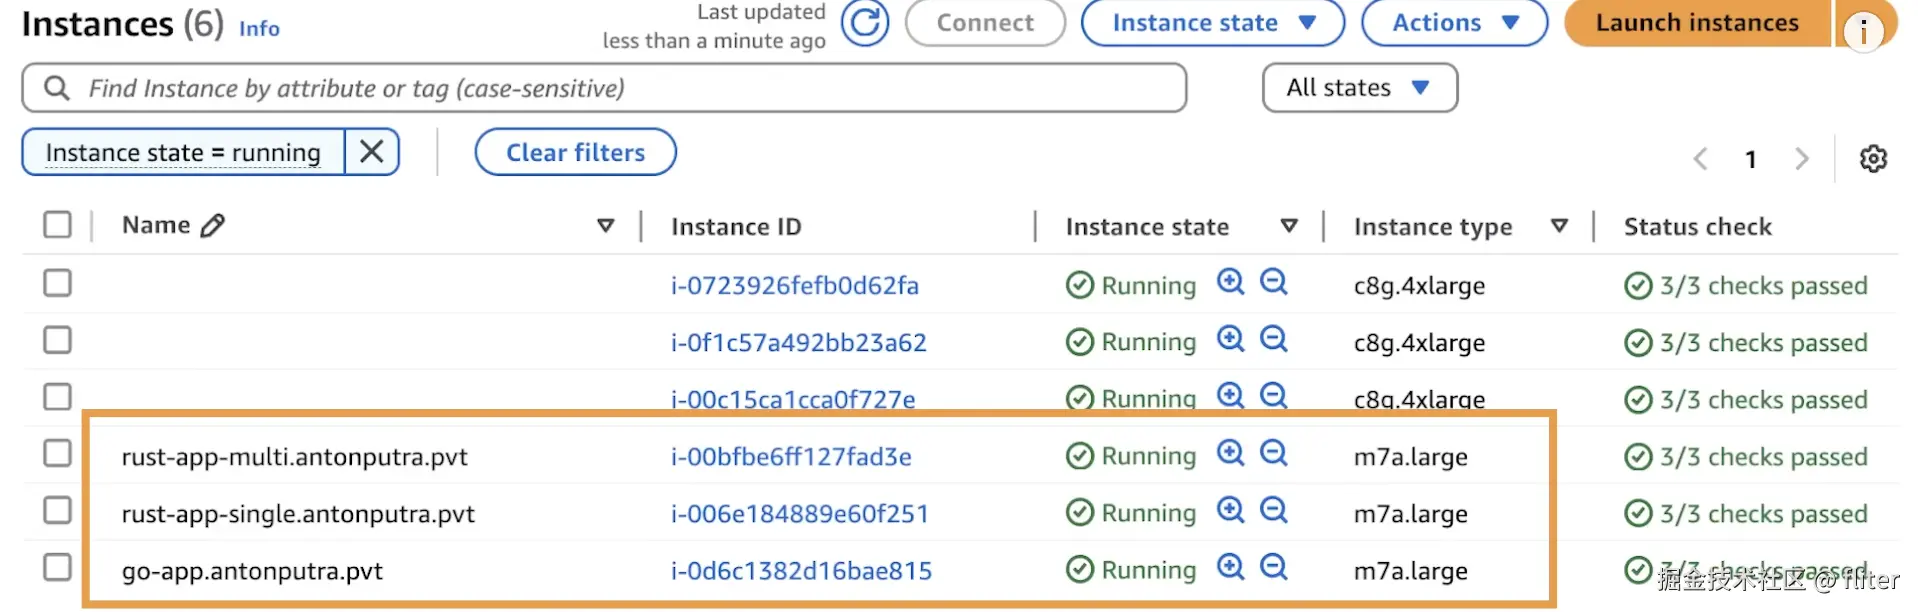The height and width of the screenshot is (612, 1918).
Task: Open instance link i-00bfbe6ff127fad3e
Action: point(791,457)
